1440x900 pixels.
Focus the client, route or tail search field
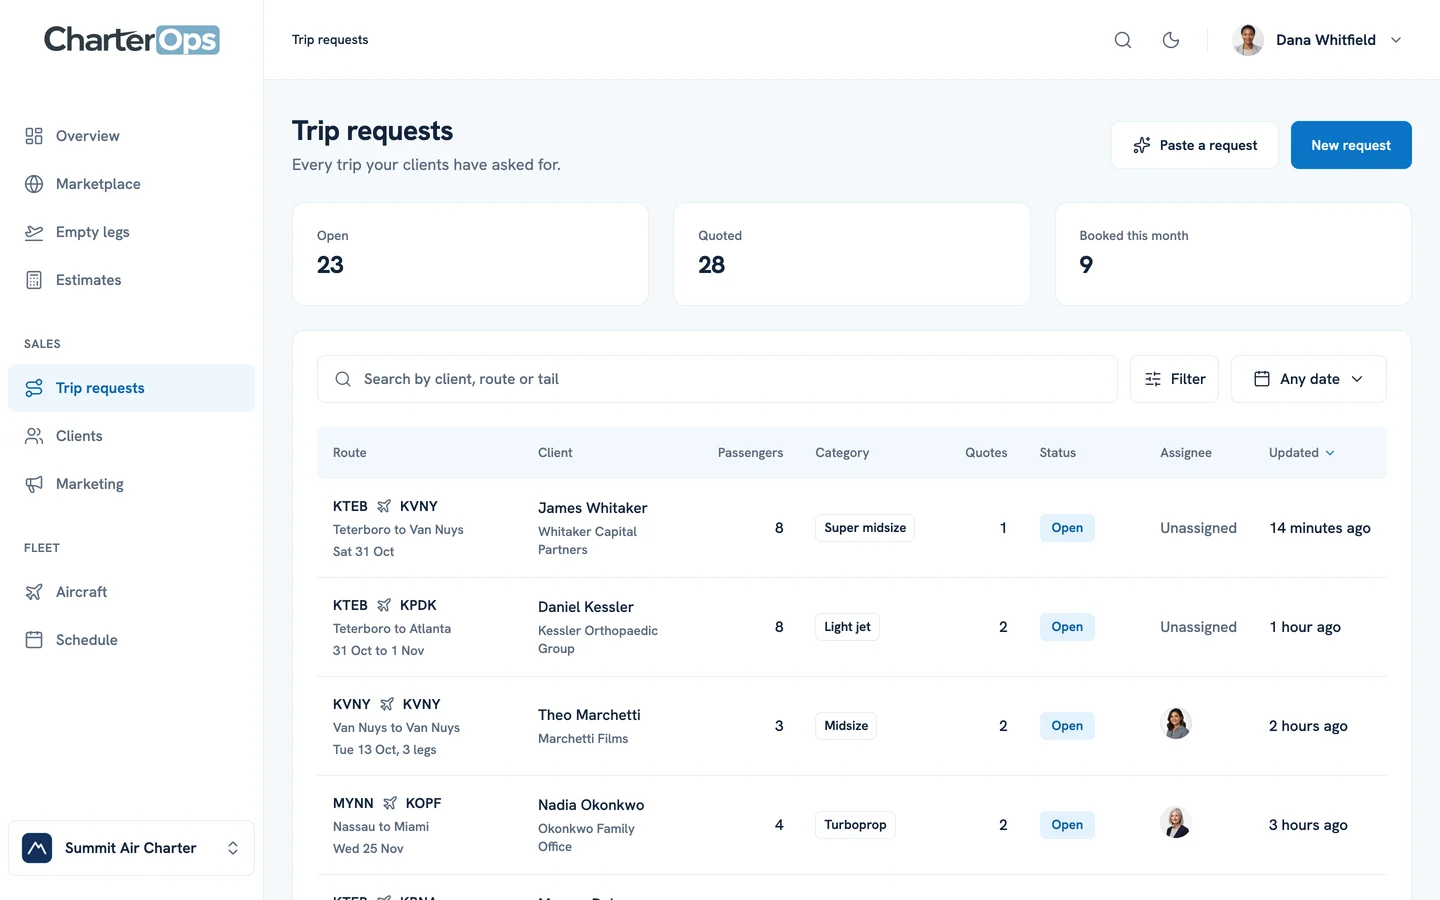[717, 379]
